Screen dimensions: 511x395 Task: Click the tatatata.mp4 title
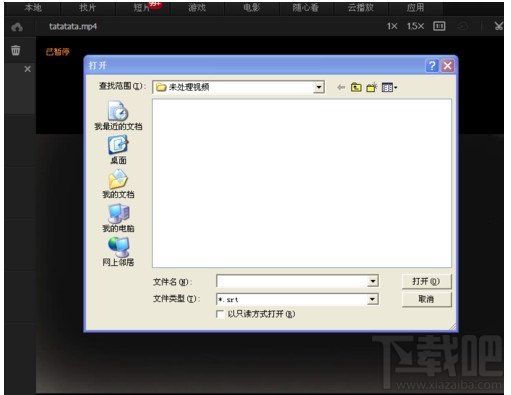pyautogui.click(x=73, y=26)
